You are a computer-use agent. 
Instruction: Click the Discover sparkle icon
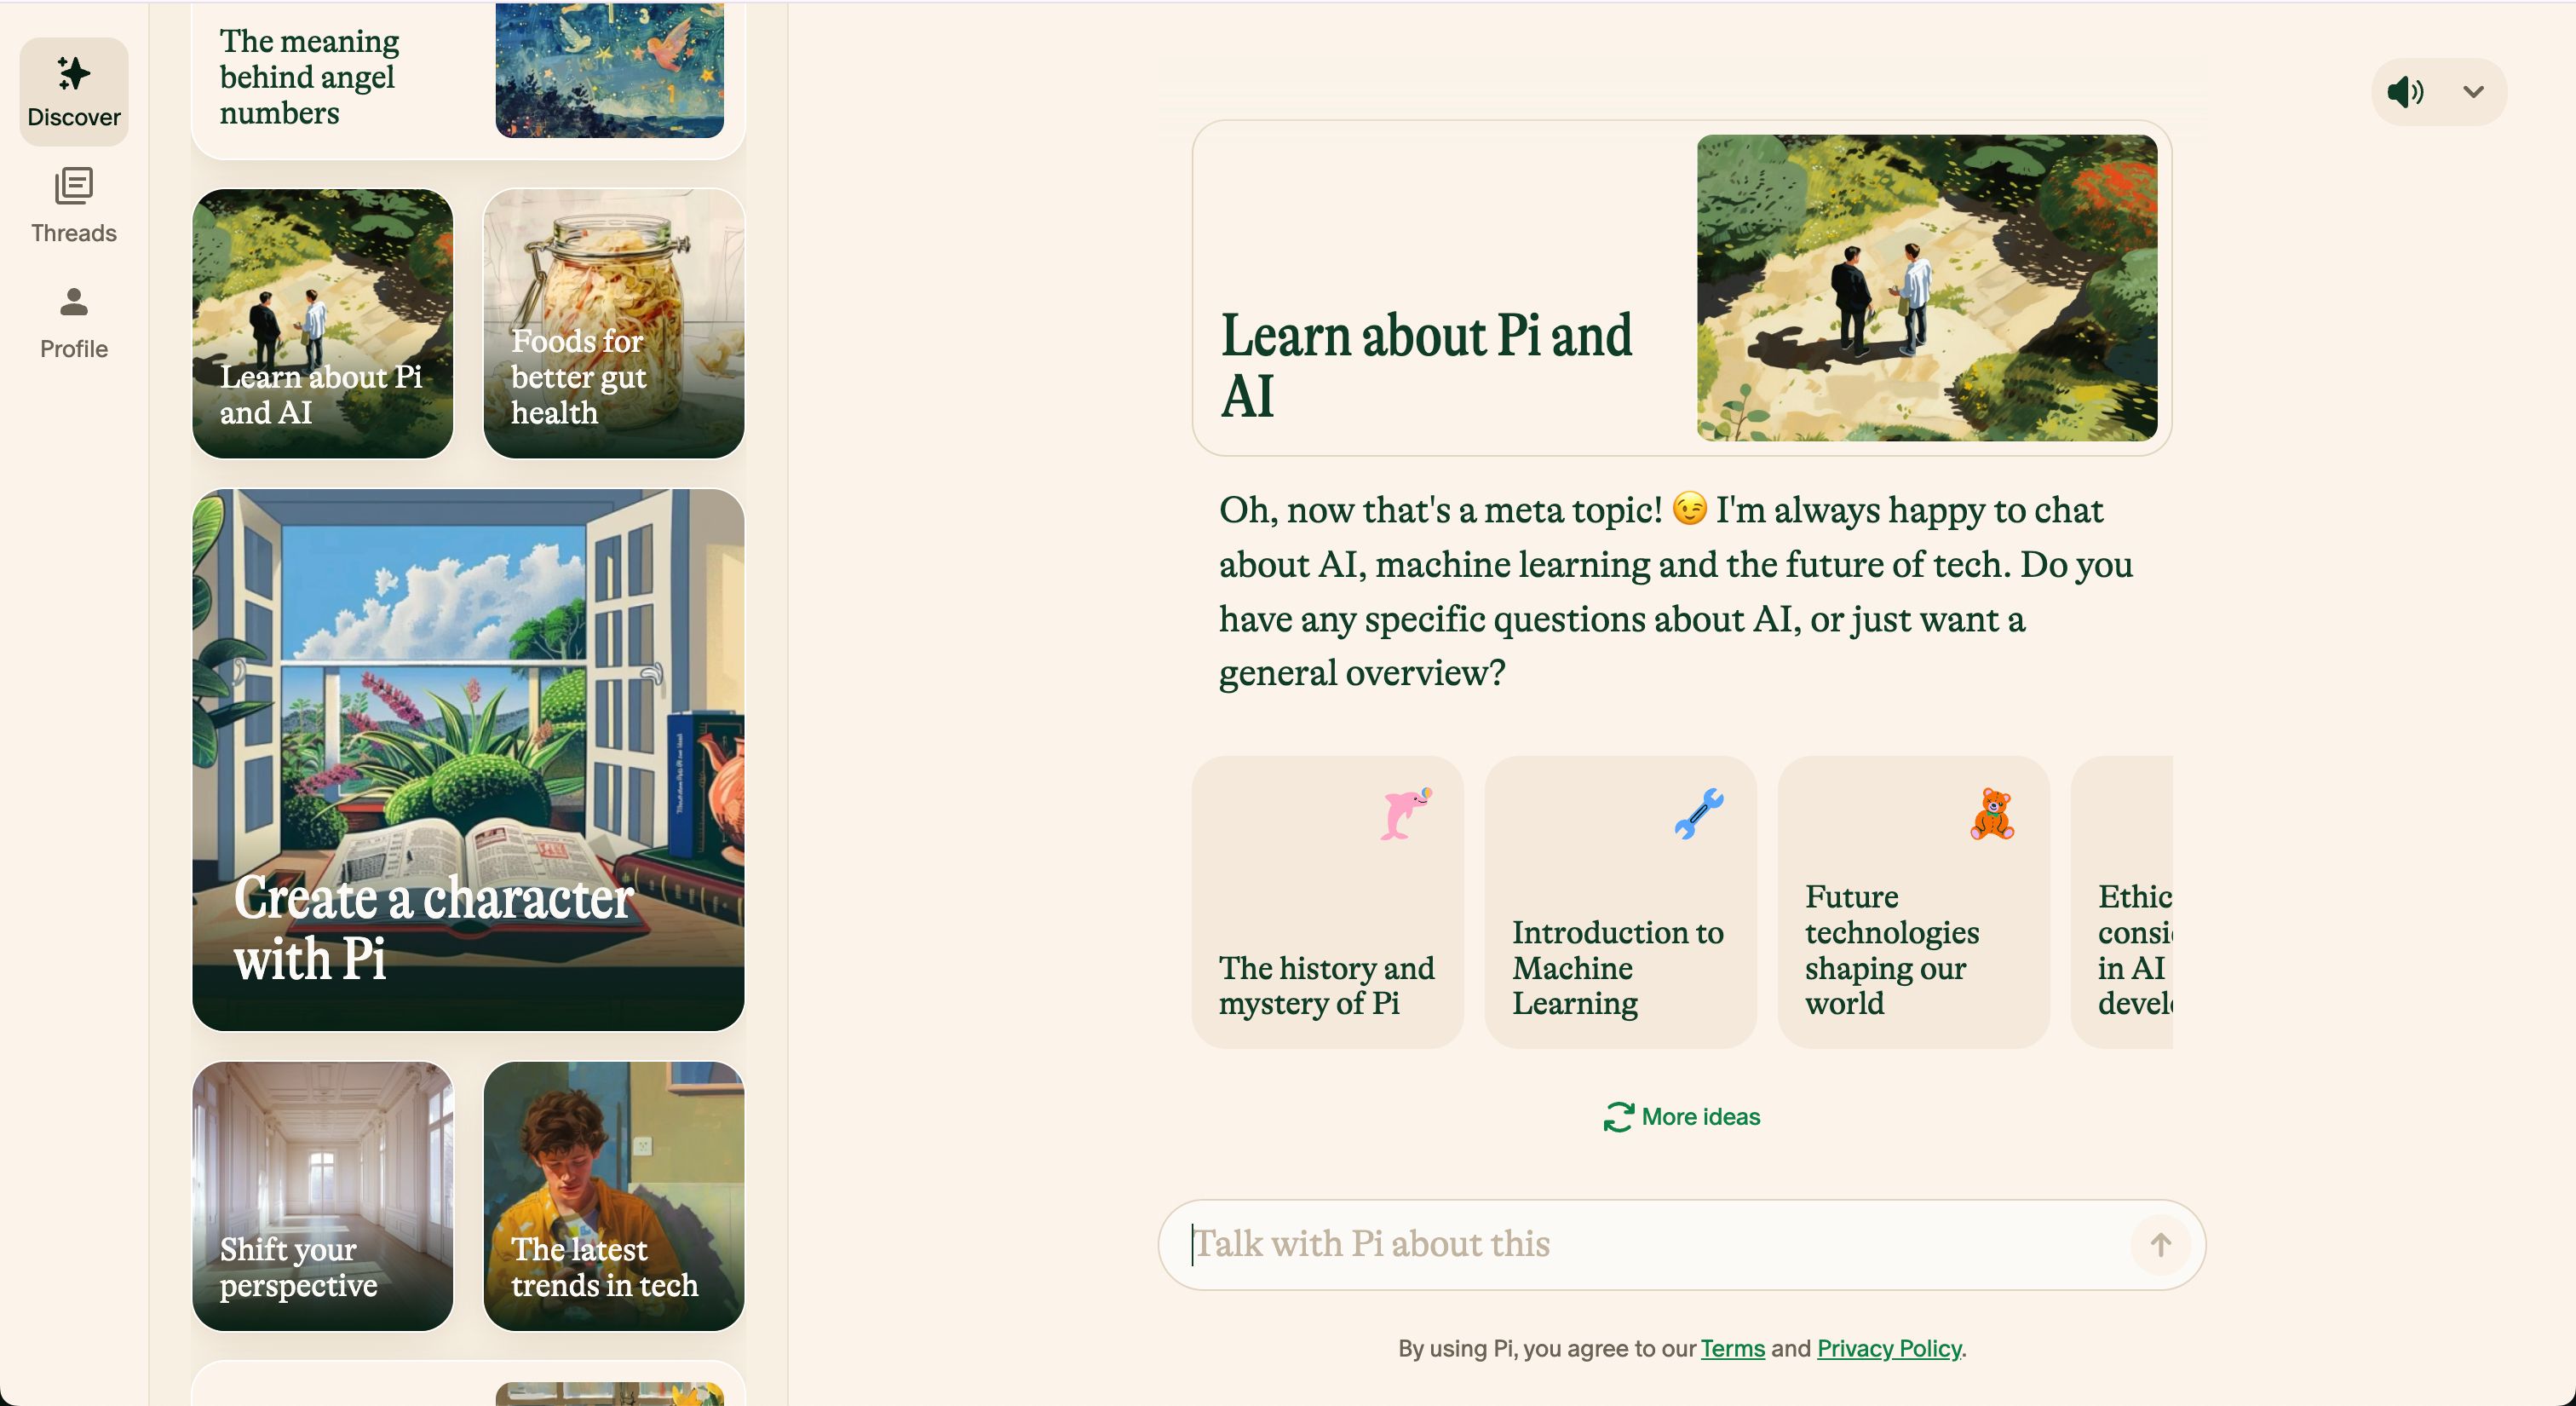click(x=73, y=73)
